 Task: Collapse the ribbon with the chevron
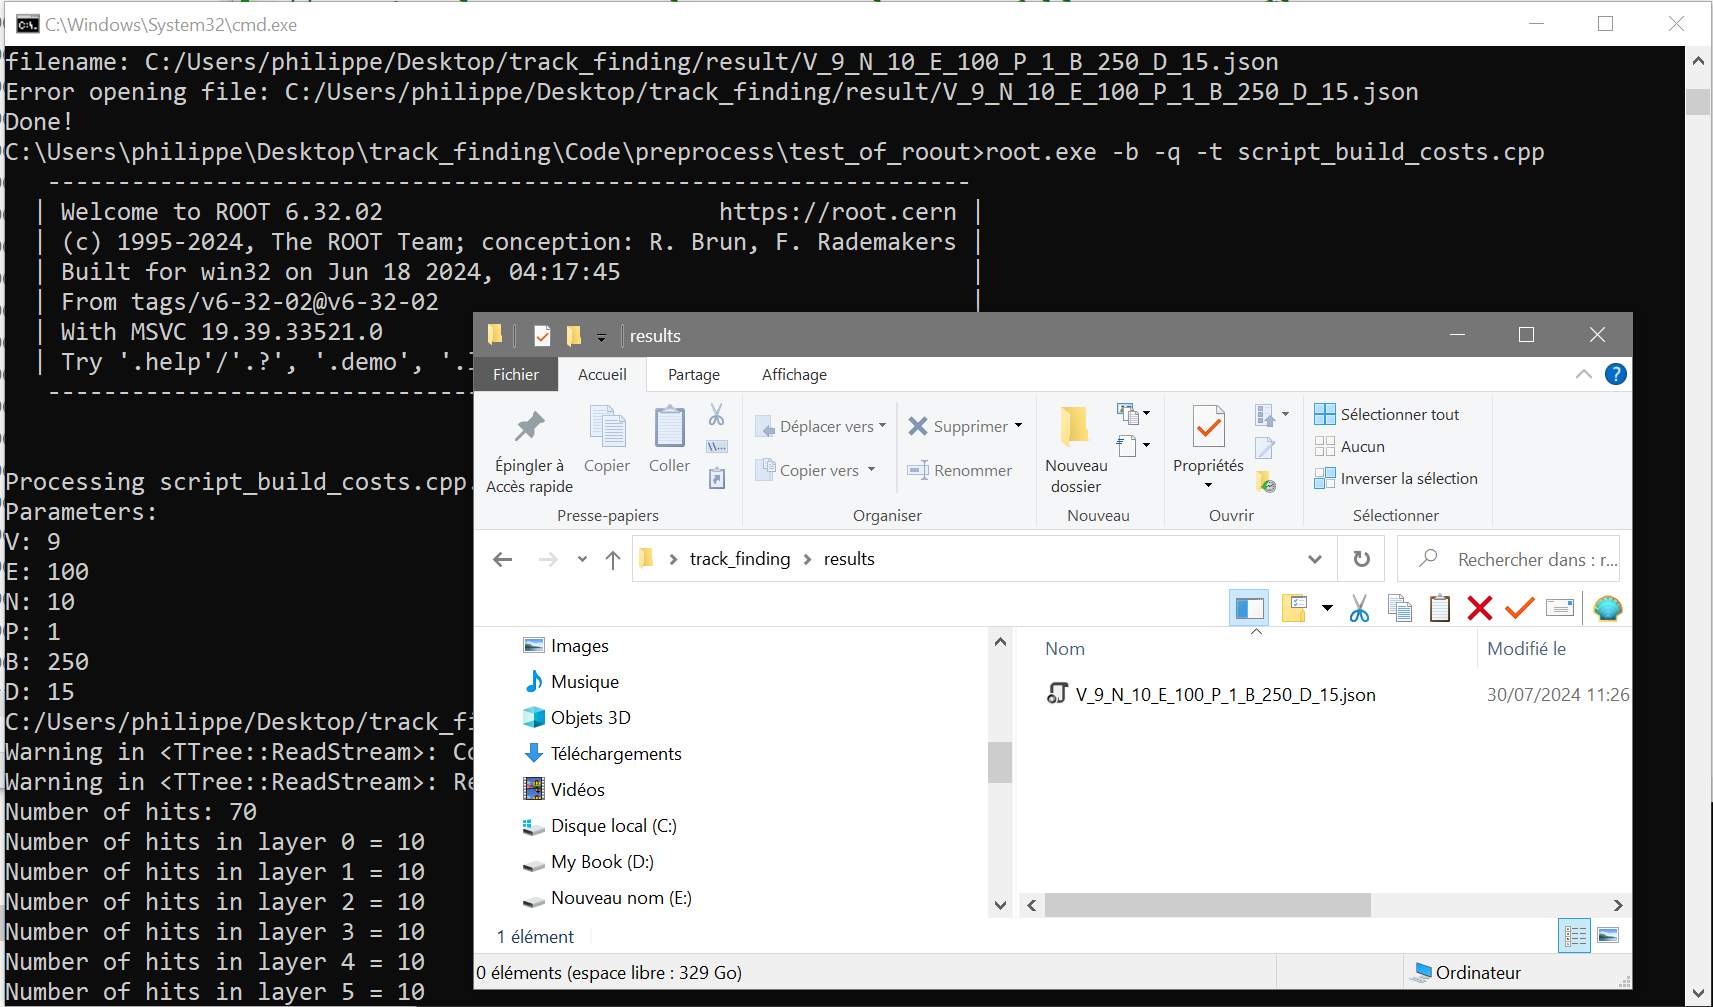coord(1583,374)
